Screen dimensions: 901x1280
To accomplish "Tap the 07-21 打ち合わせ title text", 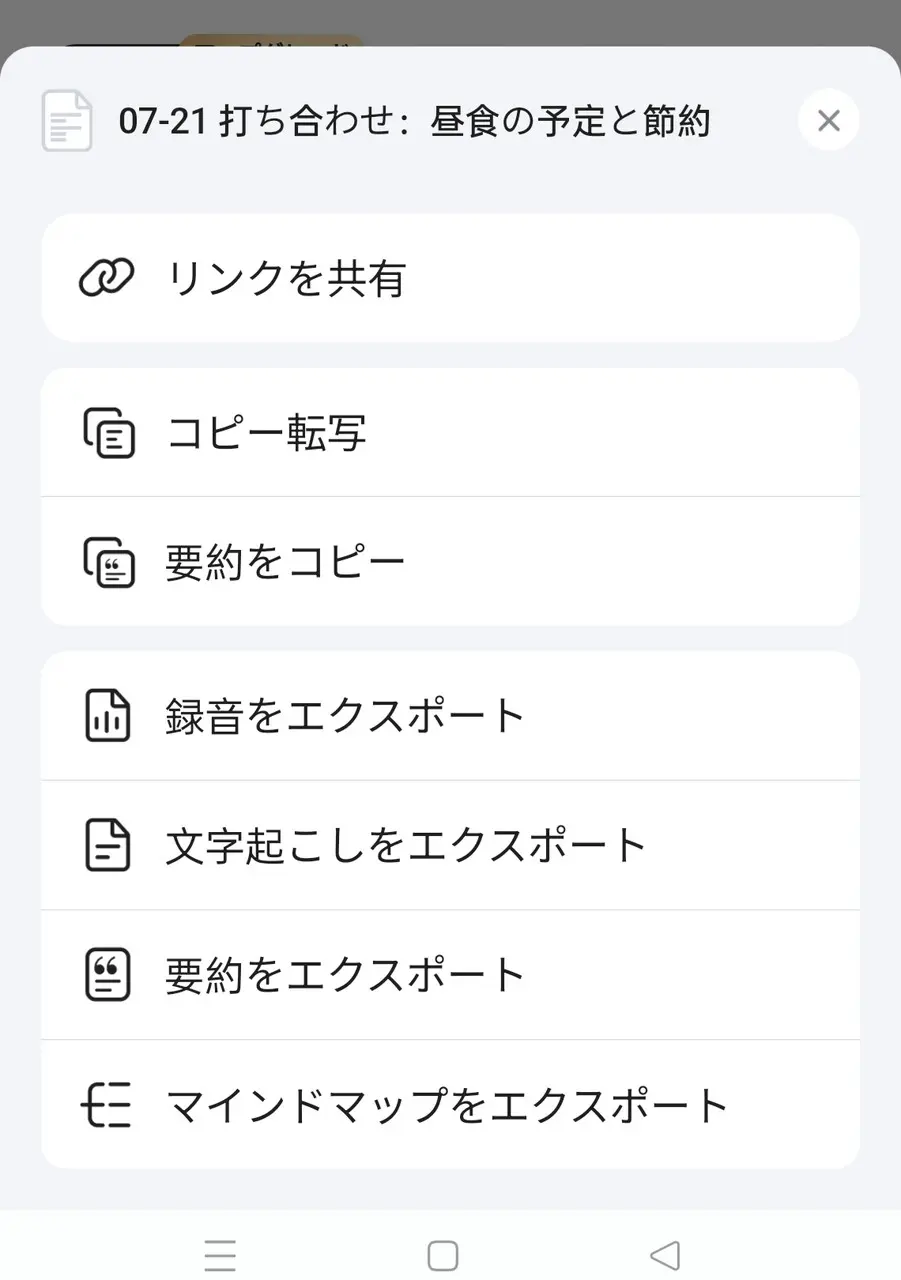I will point(414,122).
